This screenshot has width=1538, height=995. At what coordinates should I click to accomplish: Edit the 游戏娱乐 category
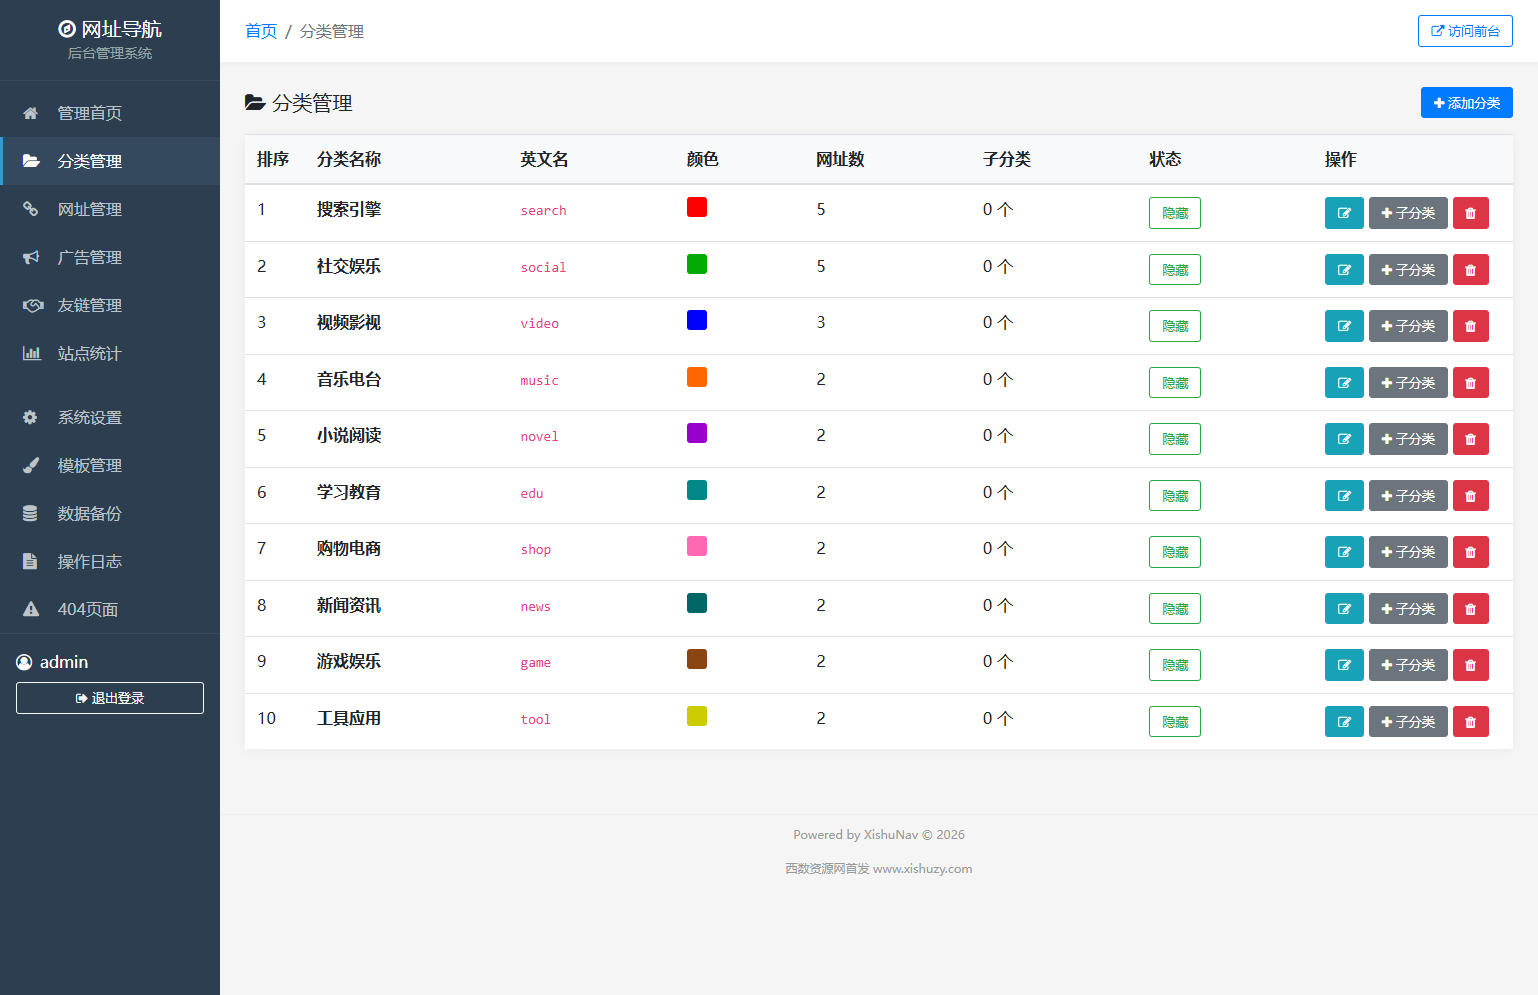1344,665
